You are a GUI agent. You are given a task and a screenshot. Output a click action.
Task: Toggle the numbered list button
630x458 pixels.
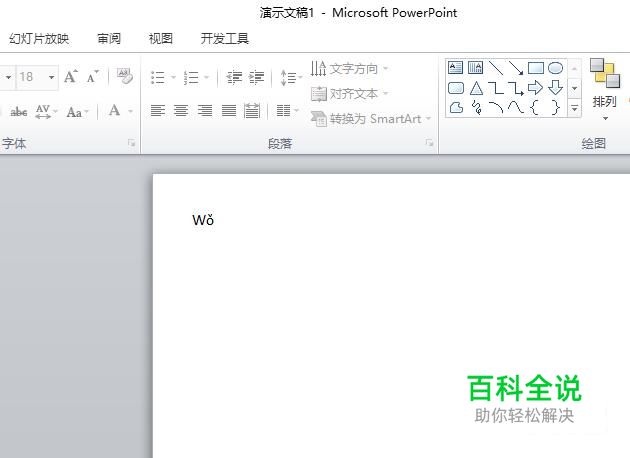tap(191, 77)
